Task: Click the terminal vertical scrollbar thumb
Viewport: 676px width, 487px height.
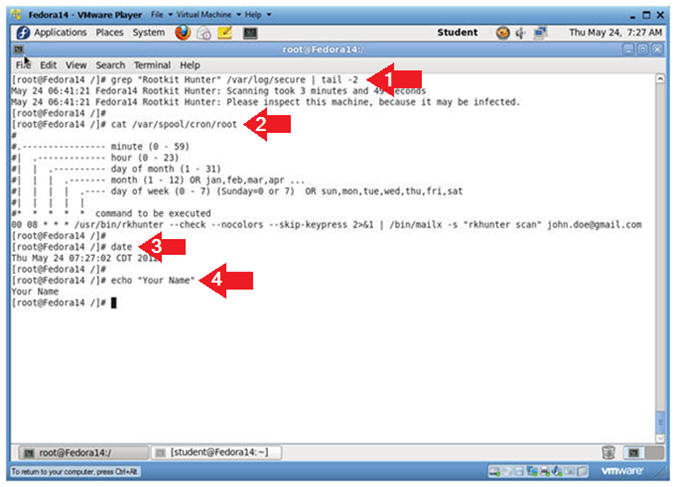Action: coord(660,422)
